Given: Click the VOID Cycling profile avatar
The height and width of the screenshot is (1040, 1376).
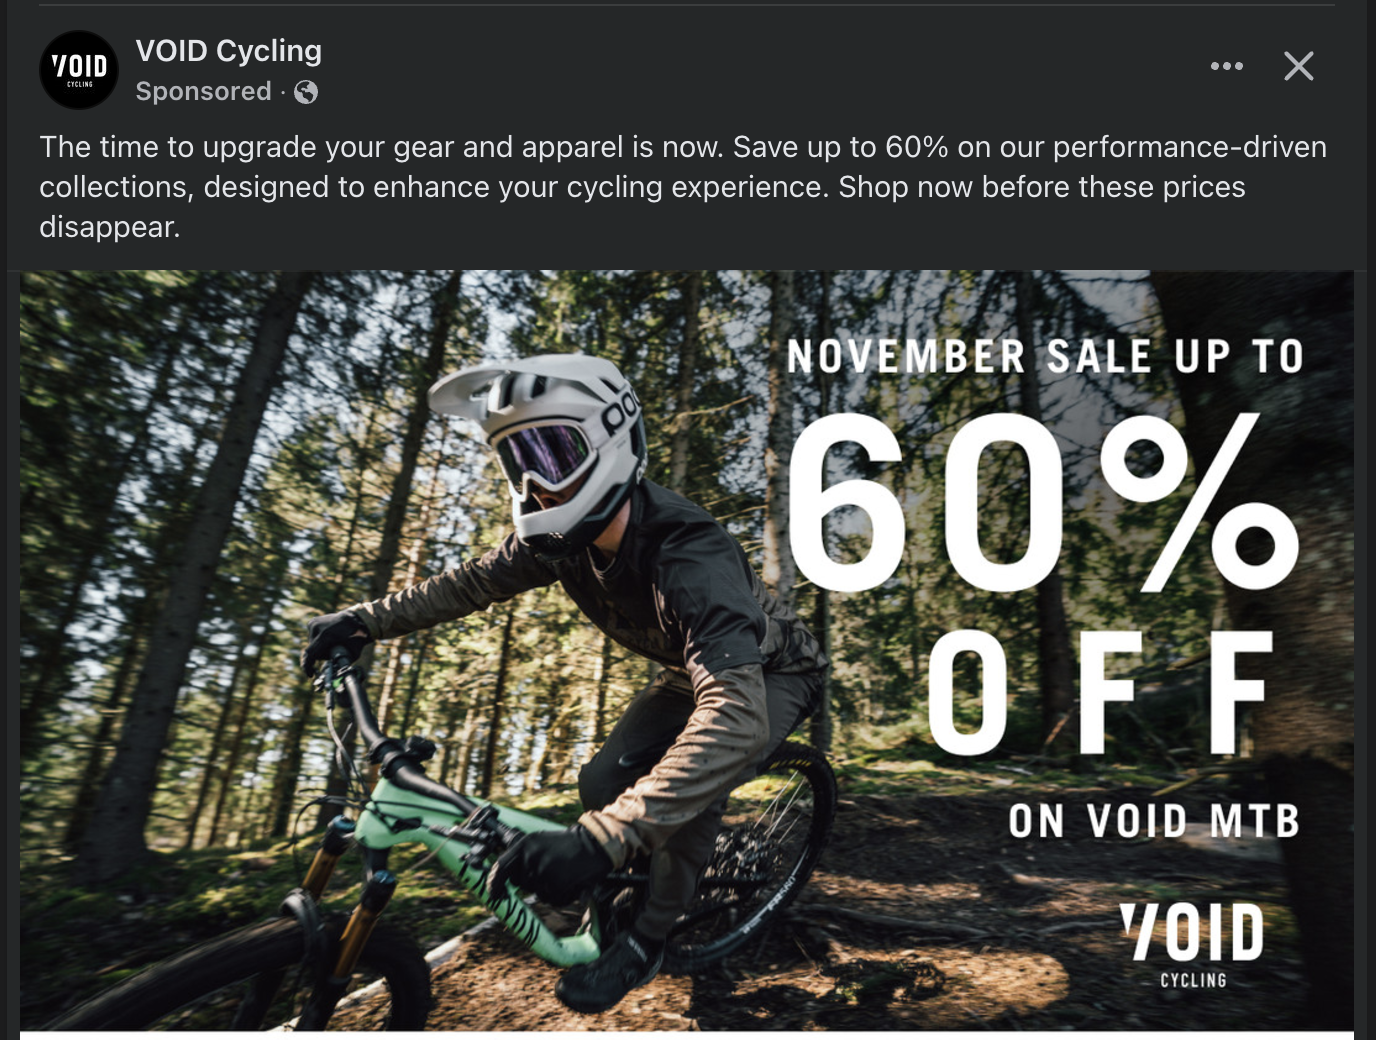Looking at the screenshot, I should point(79,70).
